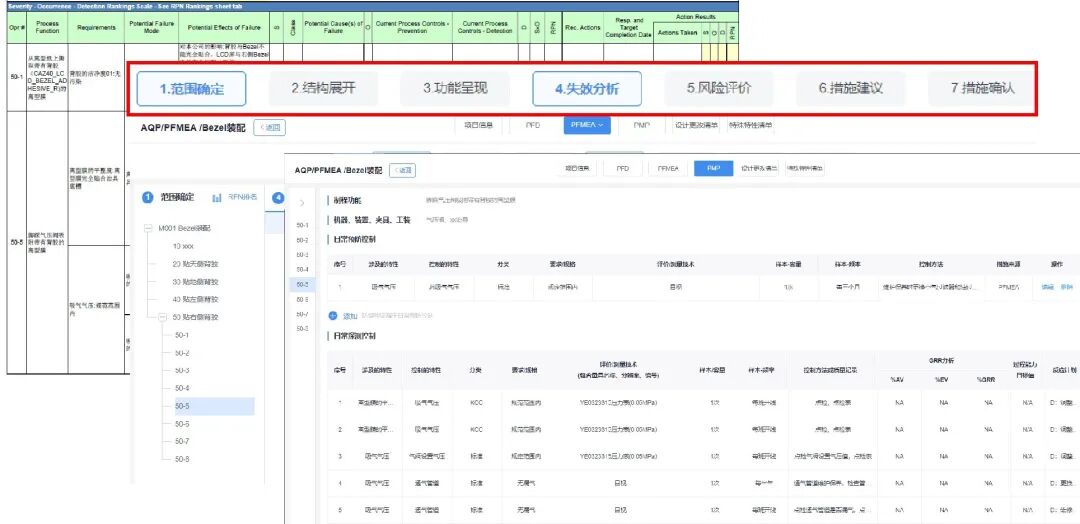This screenshot has height=524, width=1080.
Task: Click the blue plus add icon
Action: [333, 316]
